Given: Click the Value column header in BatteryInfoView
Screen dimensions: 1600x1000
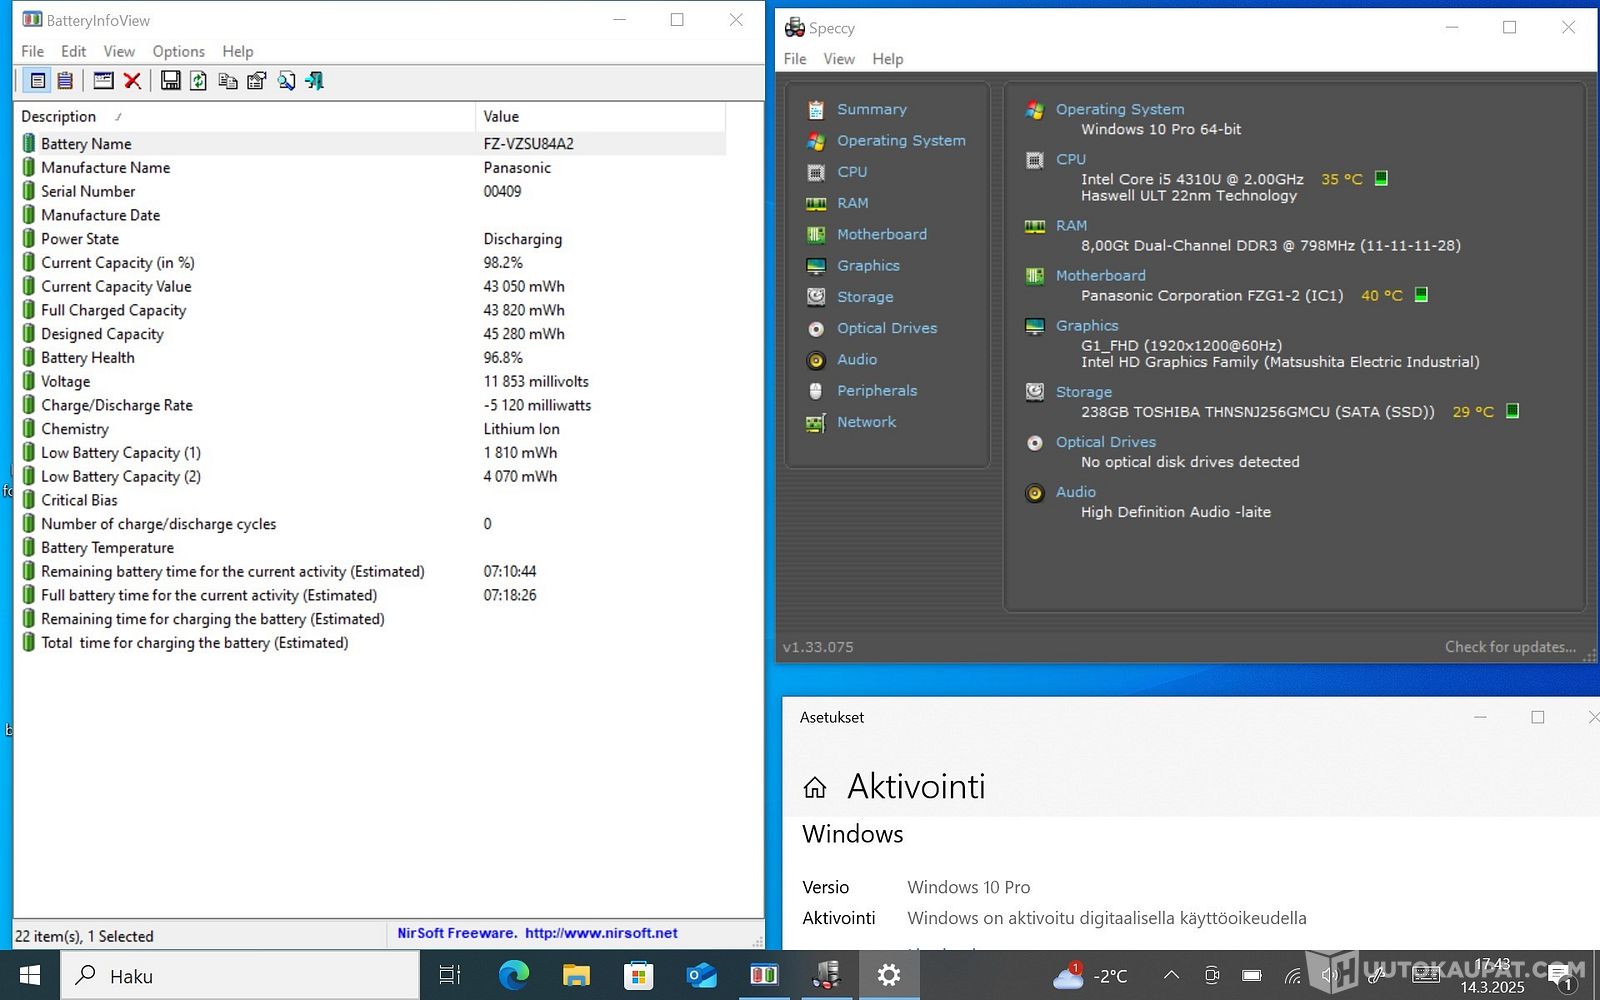Looking at the screenshot, I should tap(600, 116).
